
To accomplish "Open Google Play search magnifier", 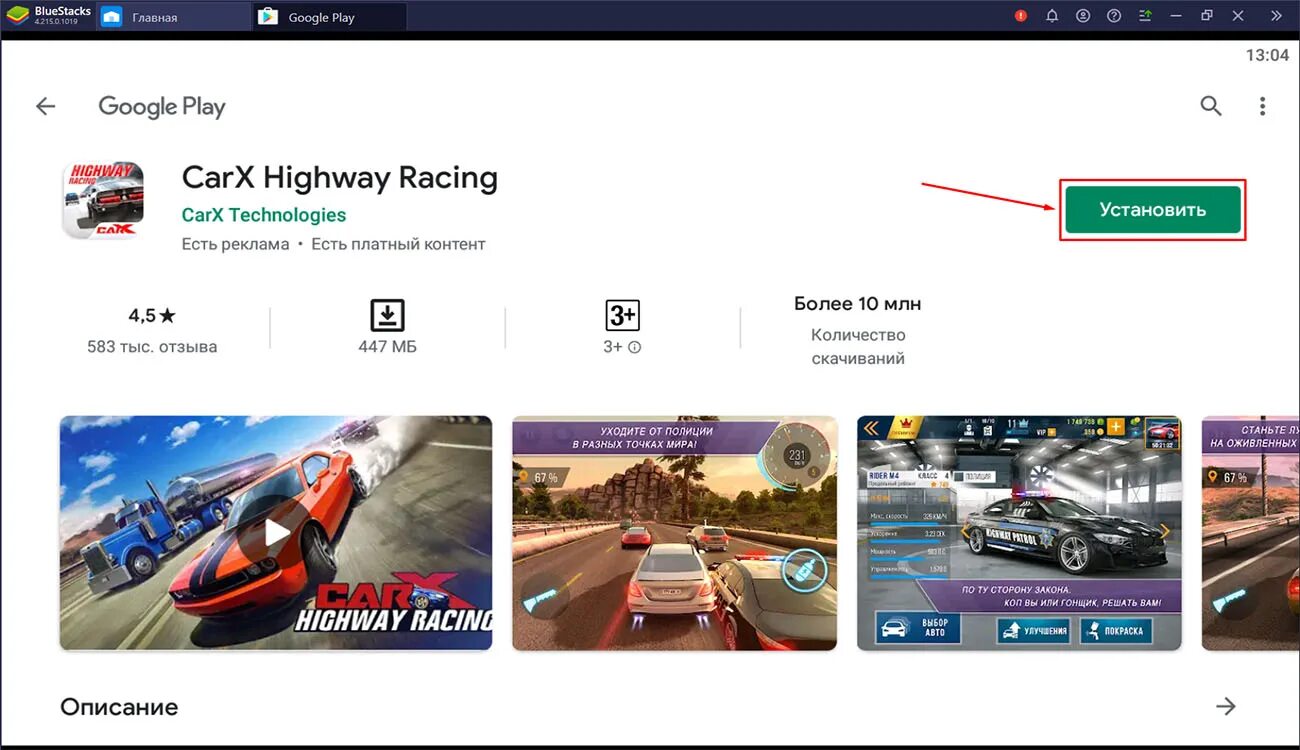I will pos(1211,106).
